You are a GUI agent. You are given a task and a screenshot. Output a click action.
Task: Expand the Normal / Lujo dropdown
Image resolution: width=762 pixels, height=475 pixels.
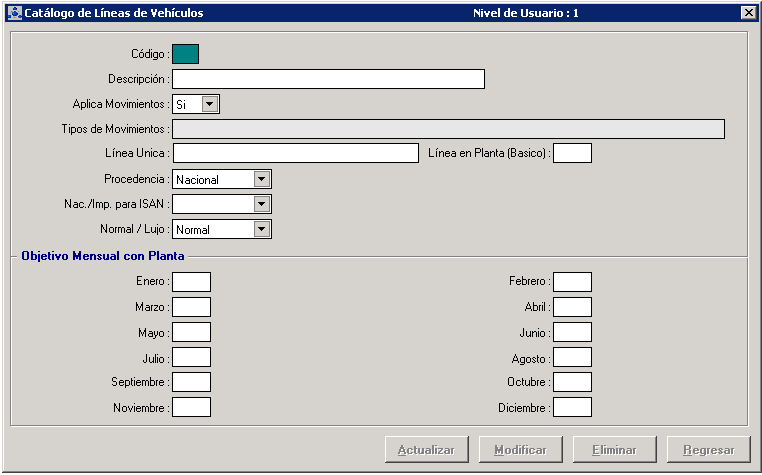click(x=261, y=229)
